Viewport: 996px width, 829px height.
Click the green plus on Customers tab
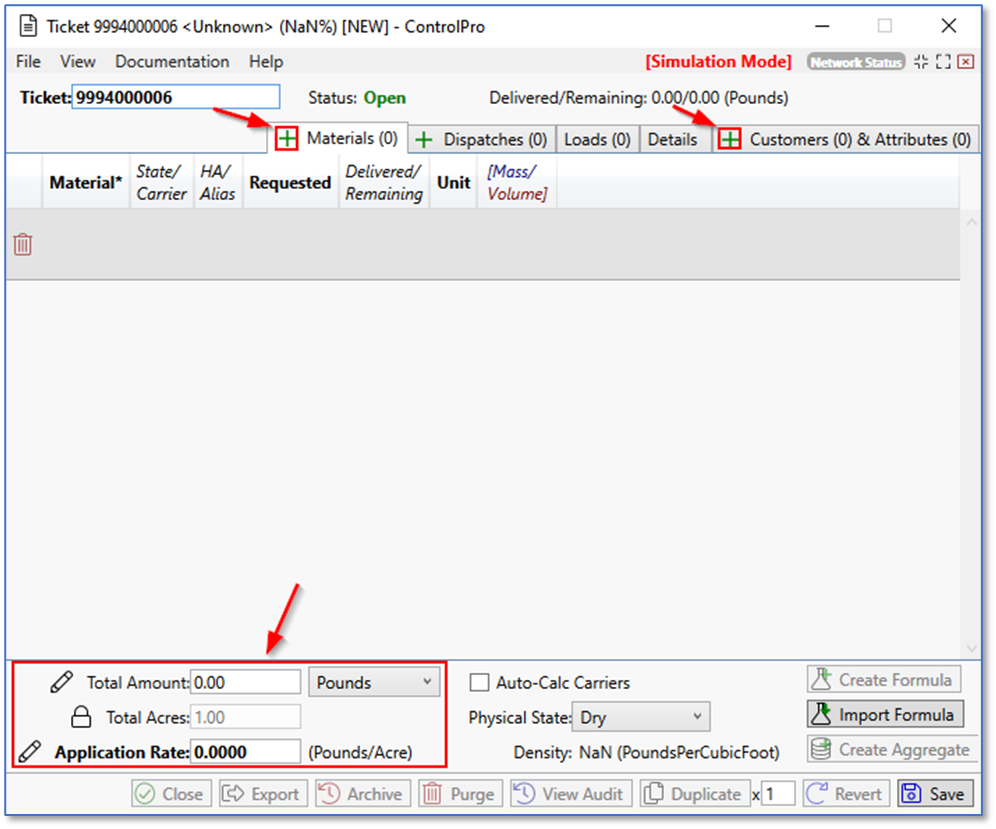tap(730, 138)
